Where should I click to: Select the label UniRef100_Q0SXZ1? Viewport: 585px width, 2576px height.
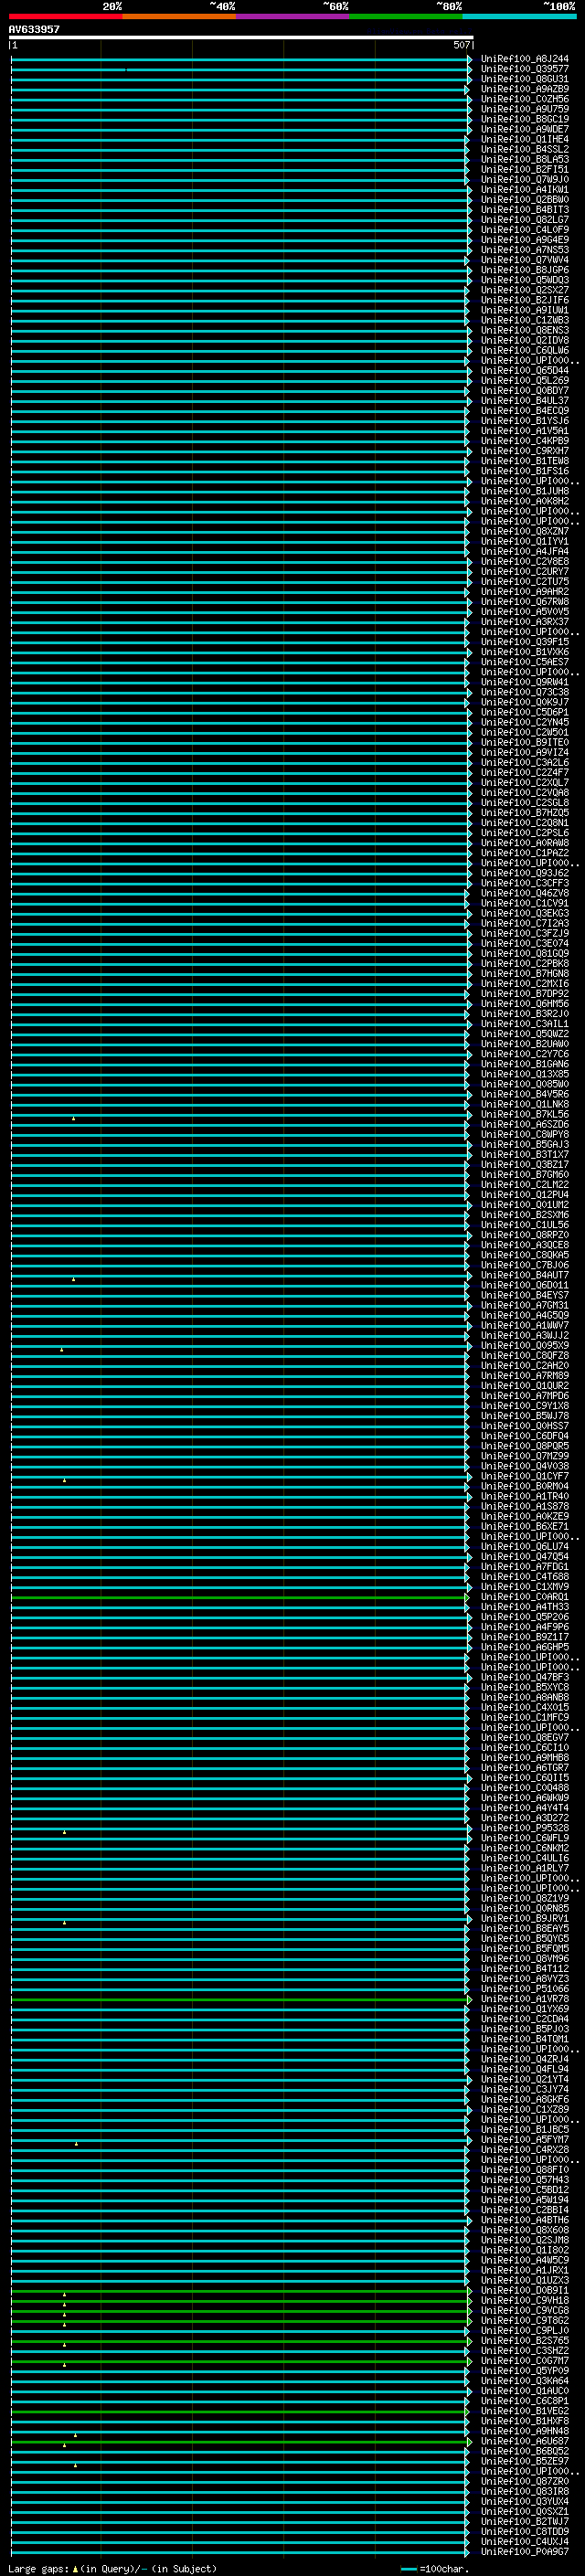[x=525, y=2512]
